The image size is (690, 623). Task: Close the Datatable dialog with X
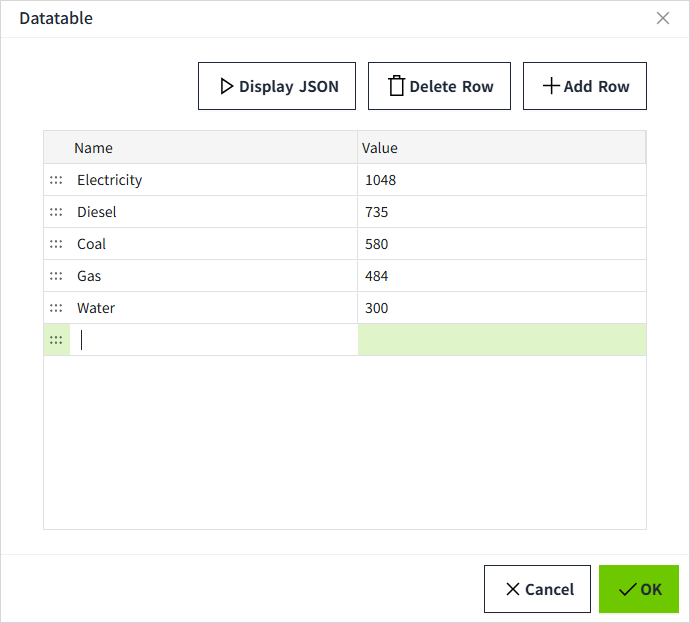(662, 18)
